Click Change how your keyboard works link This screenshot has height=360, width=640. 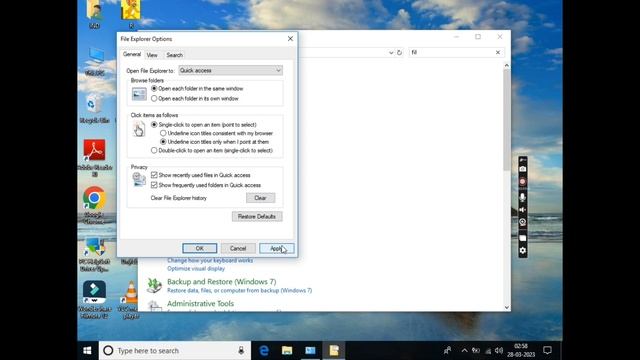point(210,260)
